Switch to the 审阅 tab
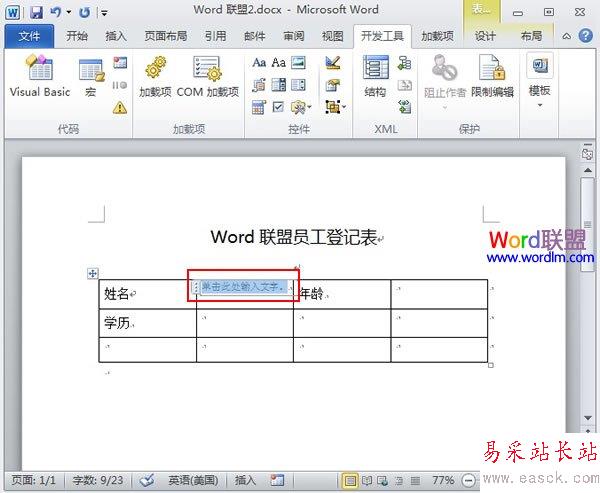The image size is (600, 493). pyautogui.click(x=293, y=36)
